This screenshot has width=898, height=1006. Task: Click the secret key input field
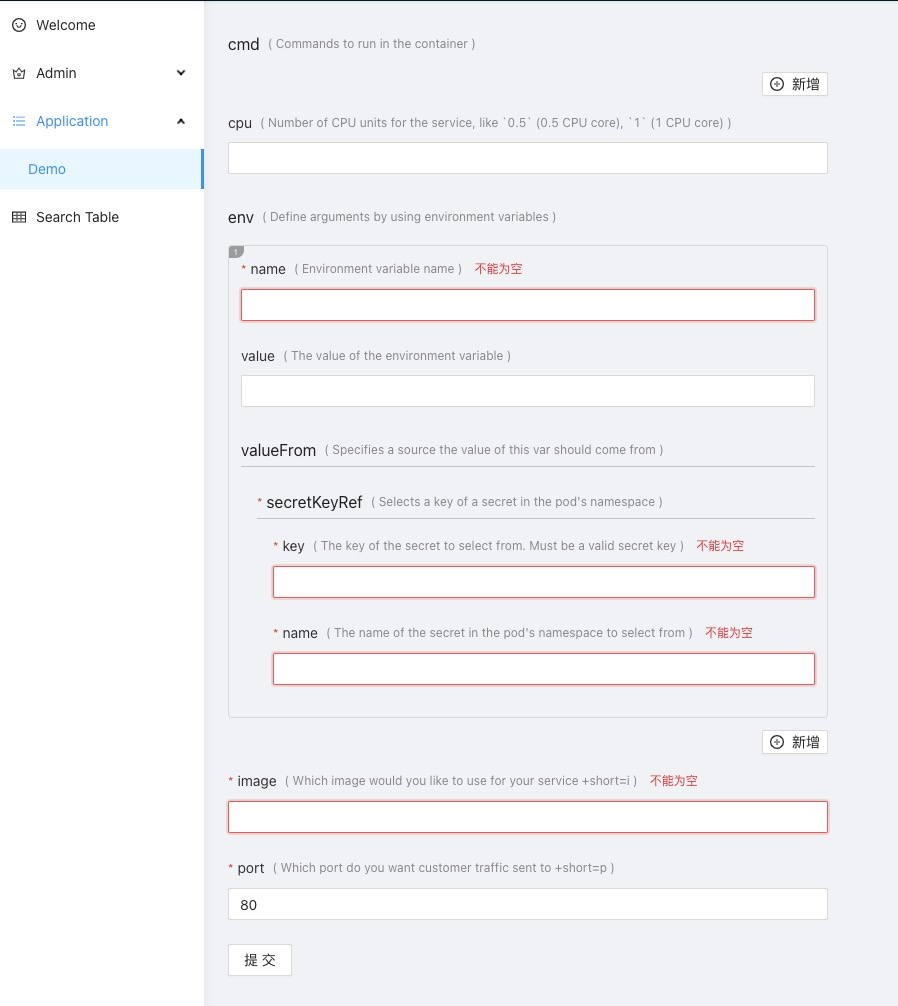pos(544,581)
